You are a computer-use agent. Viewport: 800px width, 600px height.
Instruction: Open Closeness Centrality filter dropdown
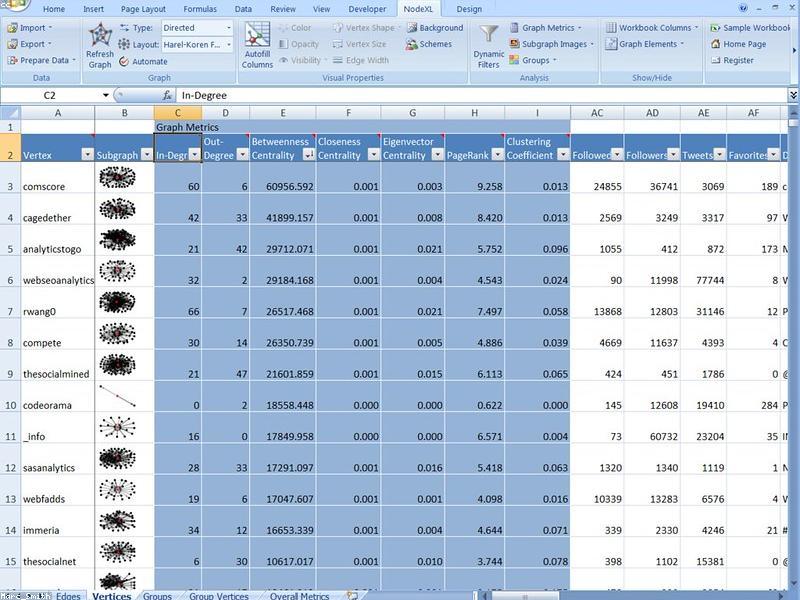click(373, 155)
